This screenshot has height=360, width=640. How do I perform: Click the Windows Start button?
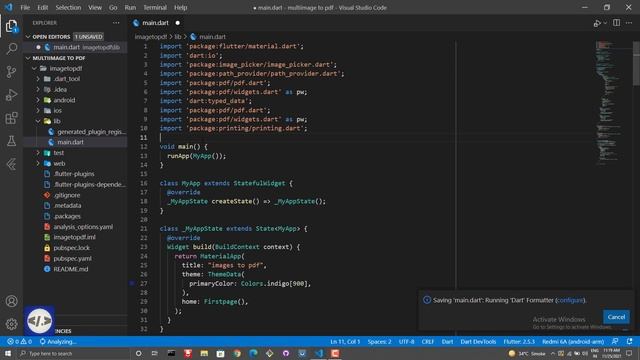[8, 353]
